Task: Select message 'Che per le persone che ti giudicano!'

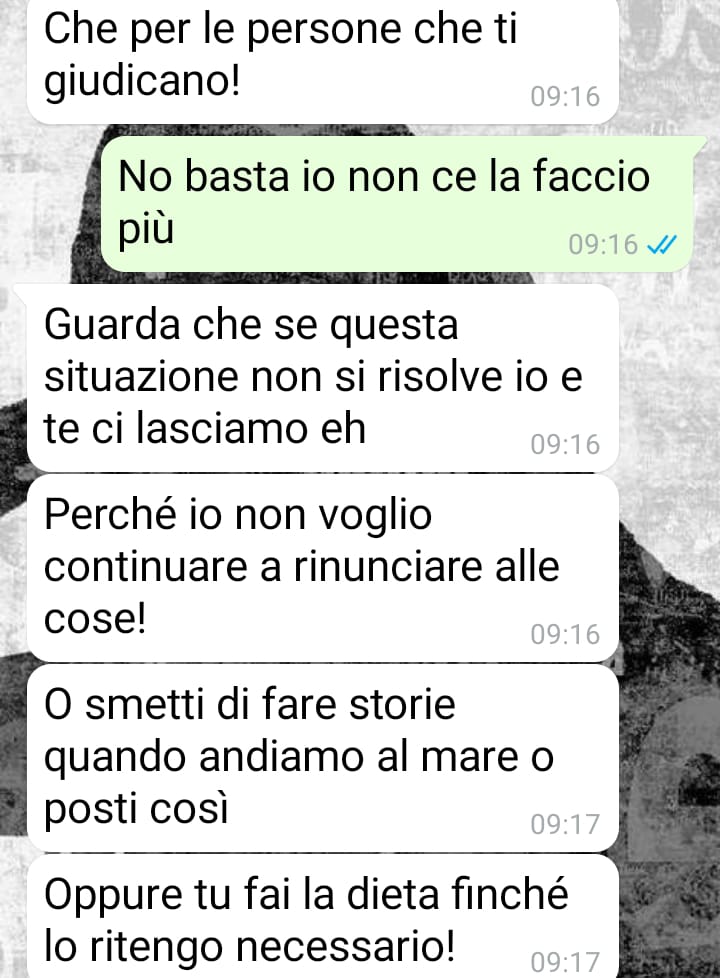Action: pos(323,61)
